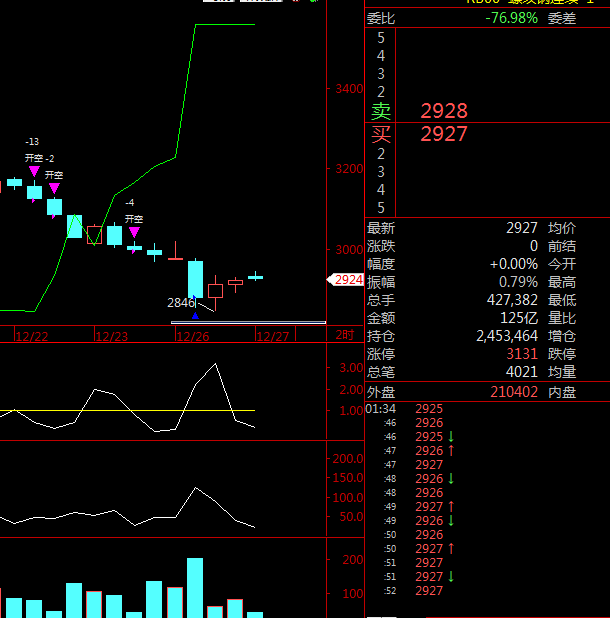Click the 12/22 date label on time axis
The height and width of the screenshot is (618, 610).
click(x=33, y=336)
